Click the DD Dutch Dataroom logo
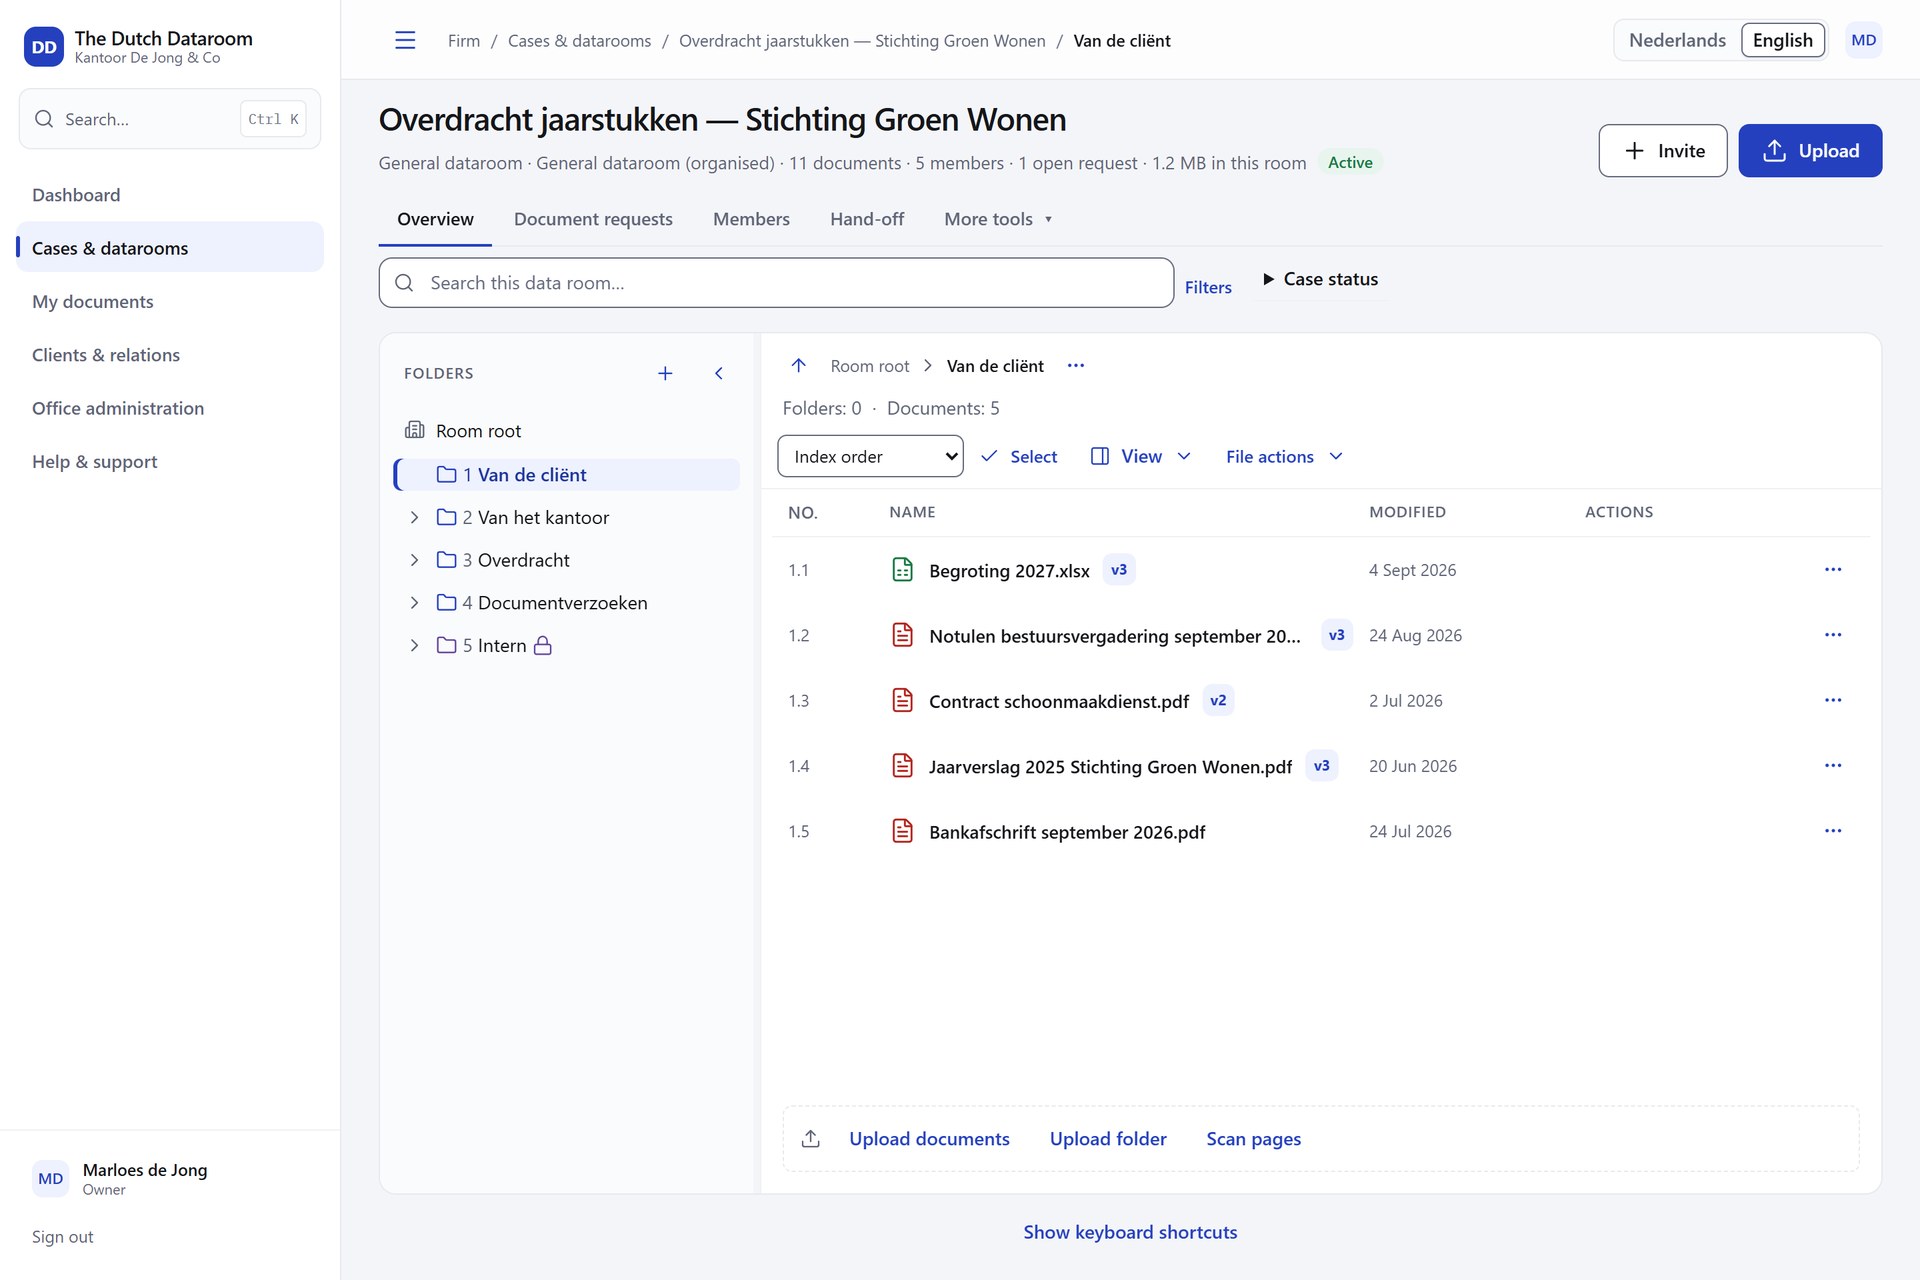The image size is (1920, 1280). coord(44,47)
